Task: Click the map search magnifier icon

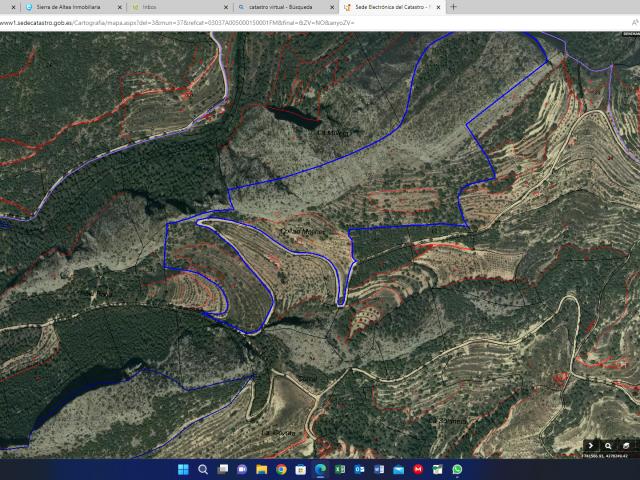Action: point(609,445)
